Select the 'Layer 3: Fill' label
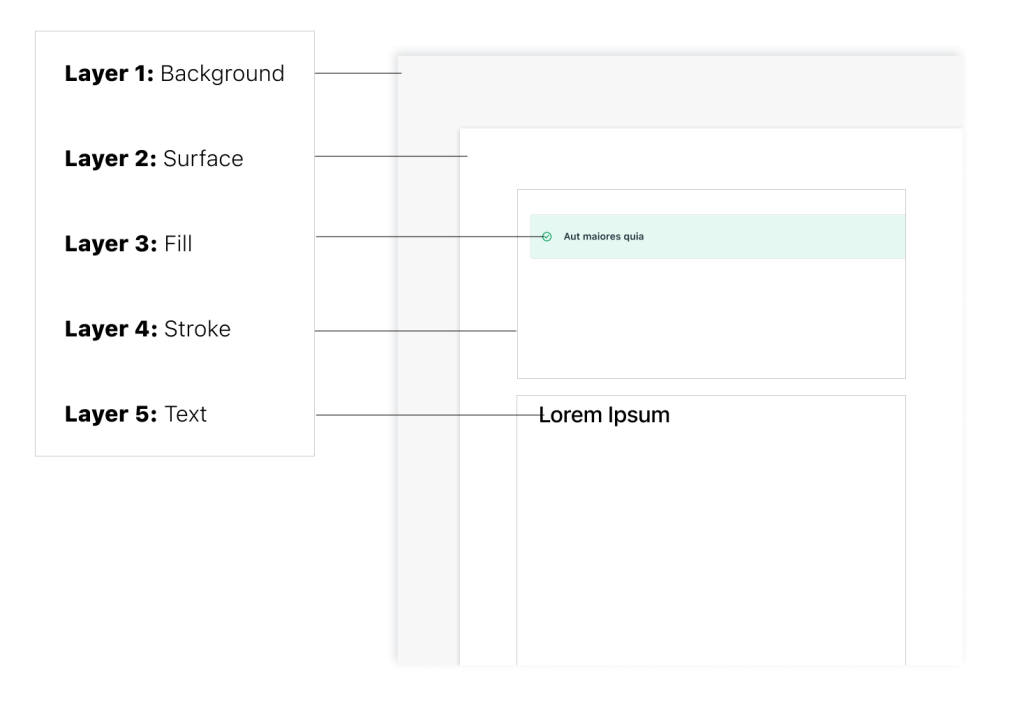Screen dimensions: 1024x721 click(128, 243)
